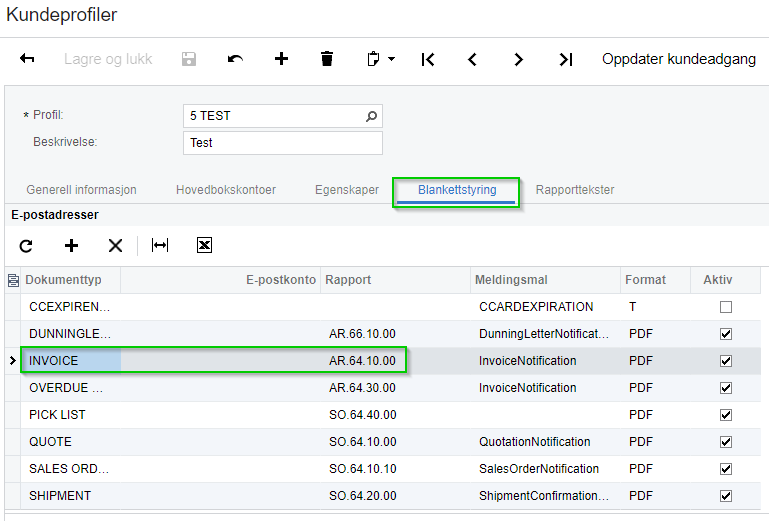Add a row to E-postadresser grid

tap(72, 245)
